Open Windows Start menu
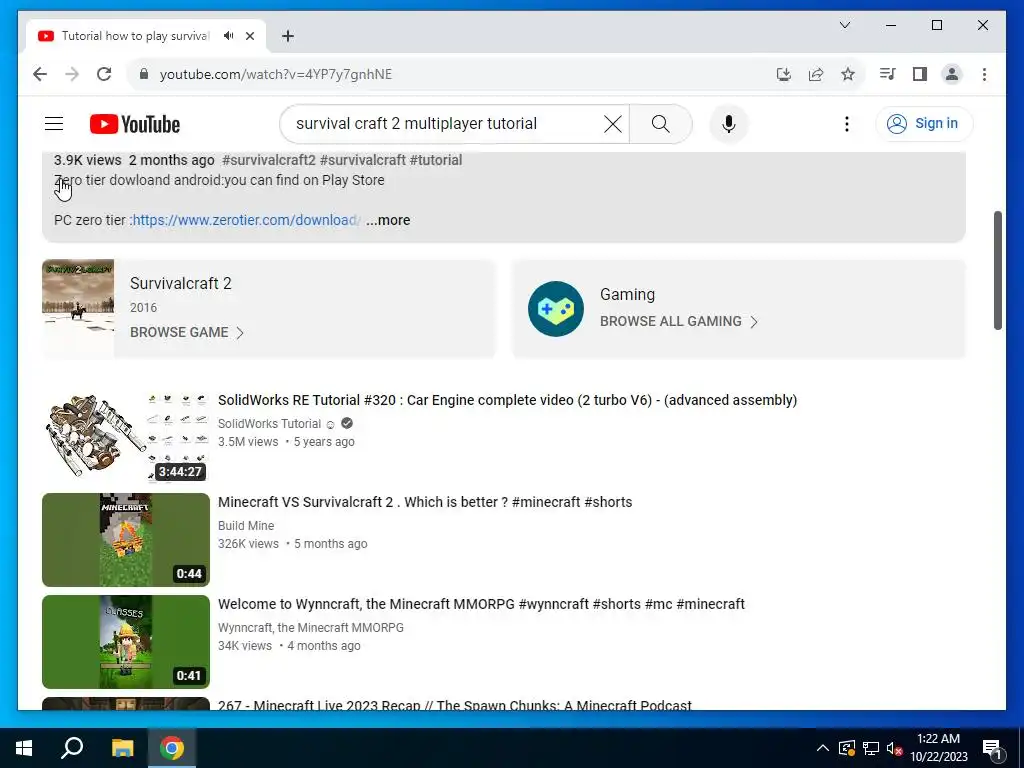Viewport: 1024px width, 768px height. pyautogui.click(x=24, y=748)
